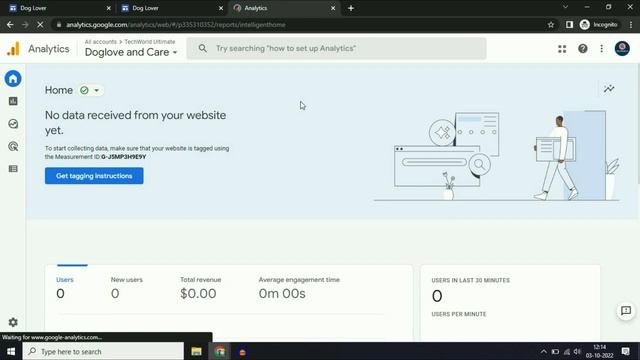Open the Windows Start menu
Image resolution: width=640 pixels, height=360 pixels.
click(11, 351)
